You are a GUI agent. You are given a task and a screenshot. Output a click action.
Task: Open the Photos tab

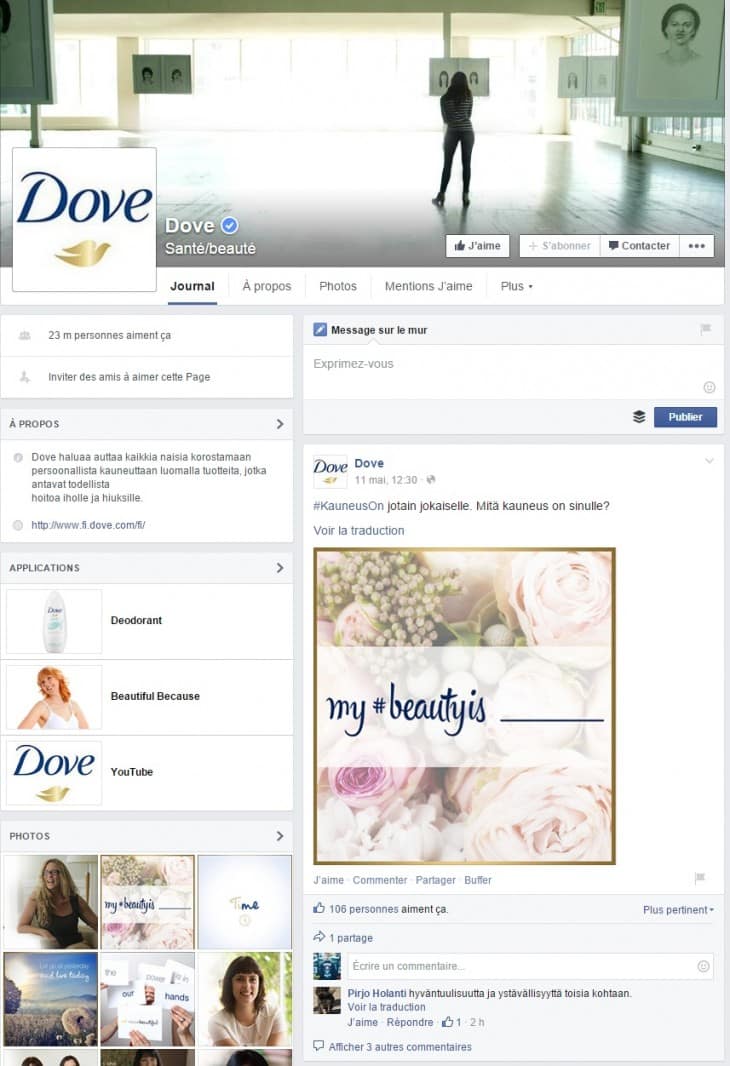(x=338, y=286)
